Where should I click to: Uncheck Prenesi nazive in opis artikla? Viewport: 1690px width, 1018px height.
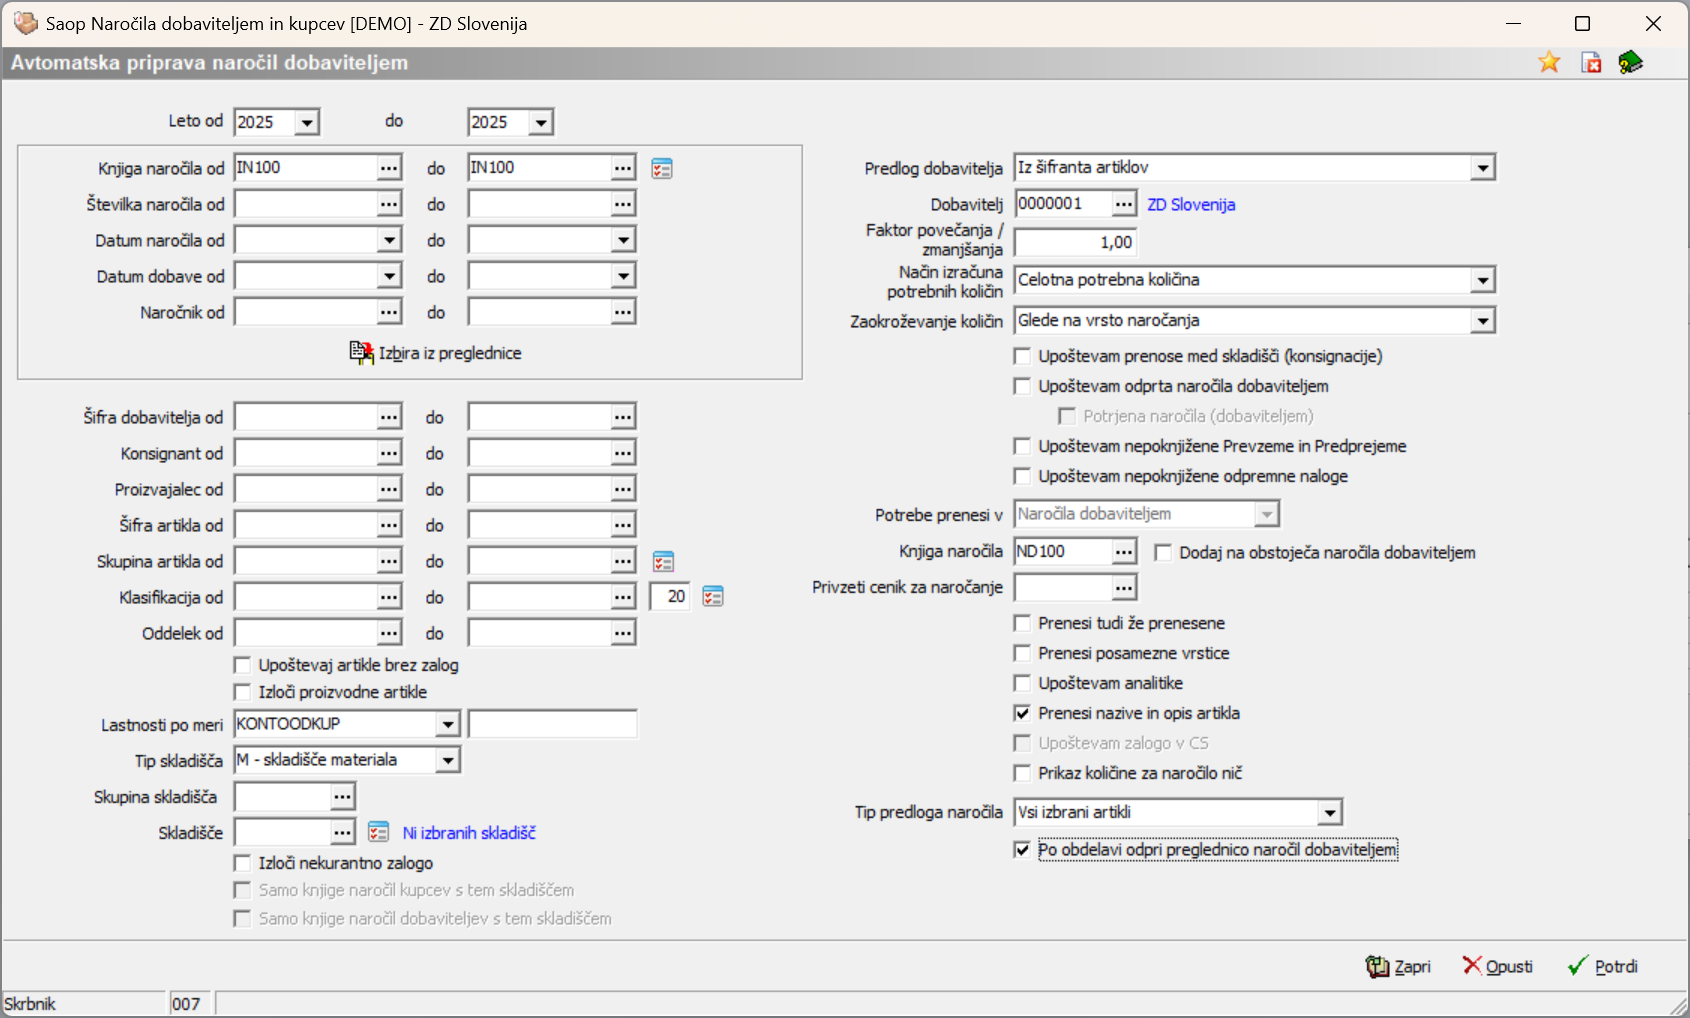pyautogui.click(x=1022, y=713)
